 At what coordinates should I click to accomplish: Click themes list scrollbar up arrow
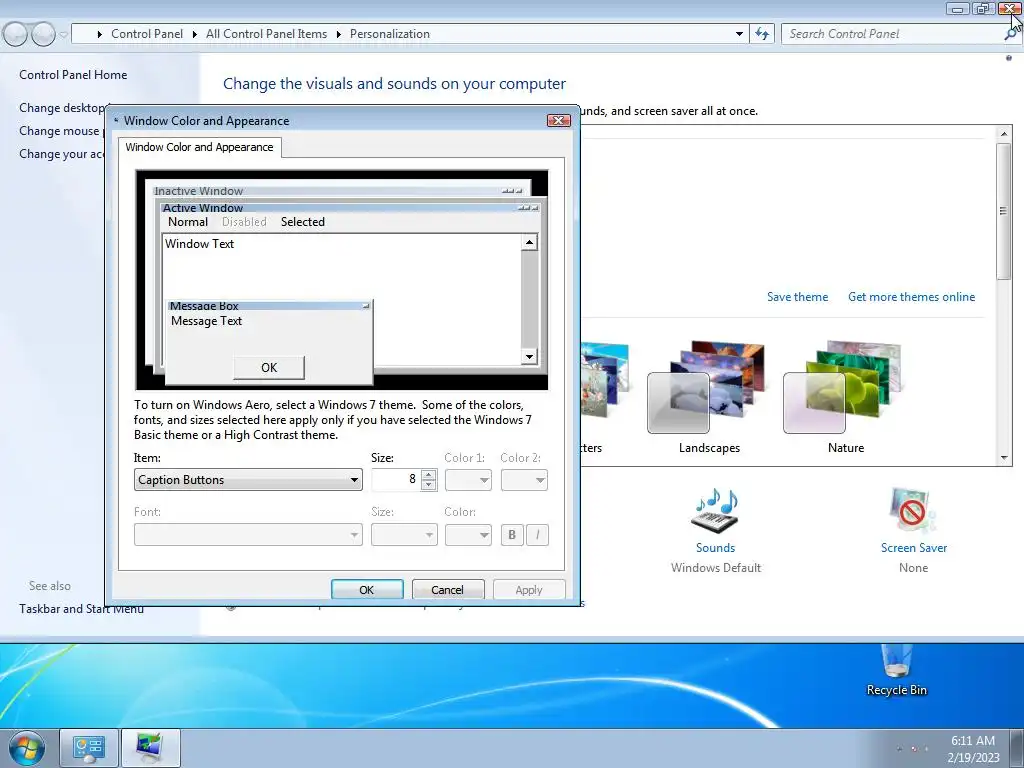1004,133
